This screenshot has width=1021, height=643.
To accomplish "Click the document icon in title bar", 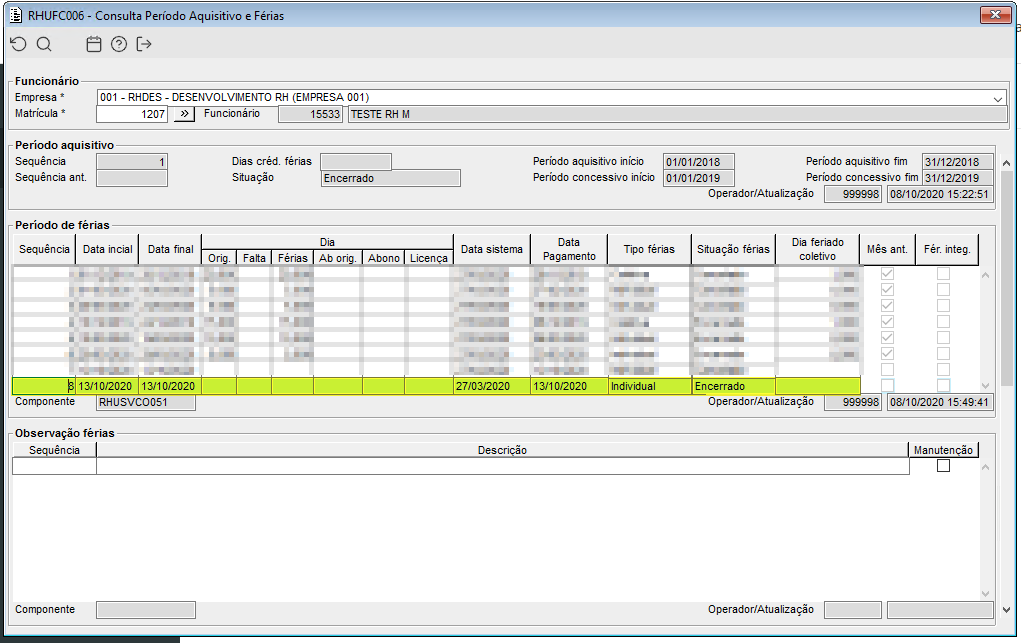I will (x=15, y=14).
